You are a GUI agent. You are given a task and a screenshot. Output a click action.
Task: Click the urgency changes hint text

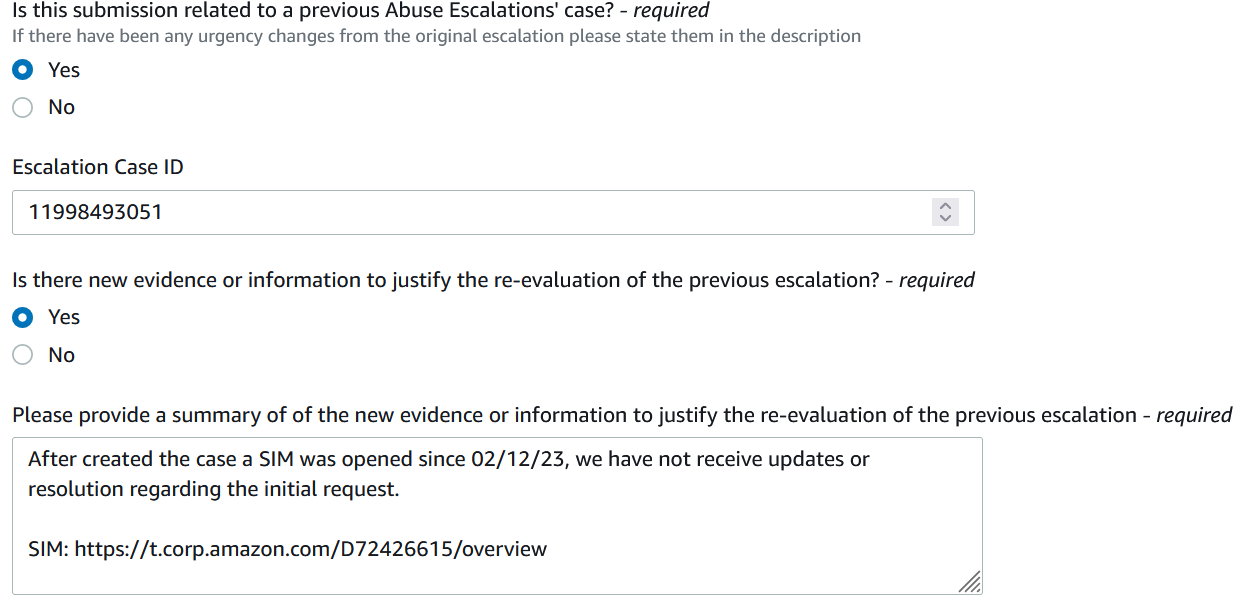tap(436, 36)
